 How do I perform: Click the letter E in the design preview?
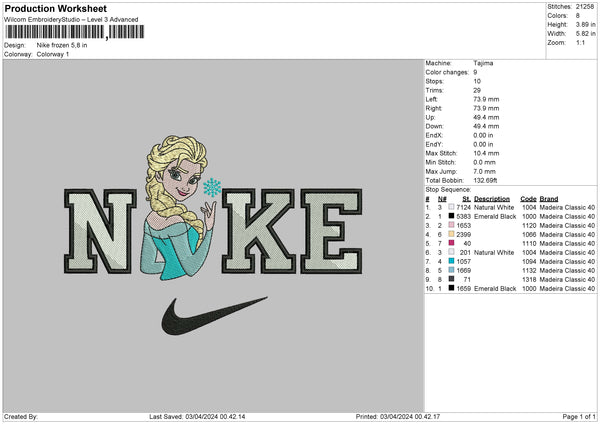click(331, 231)
